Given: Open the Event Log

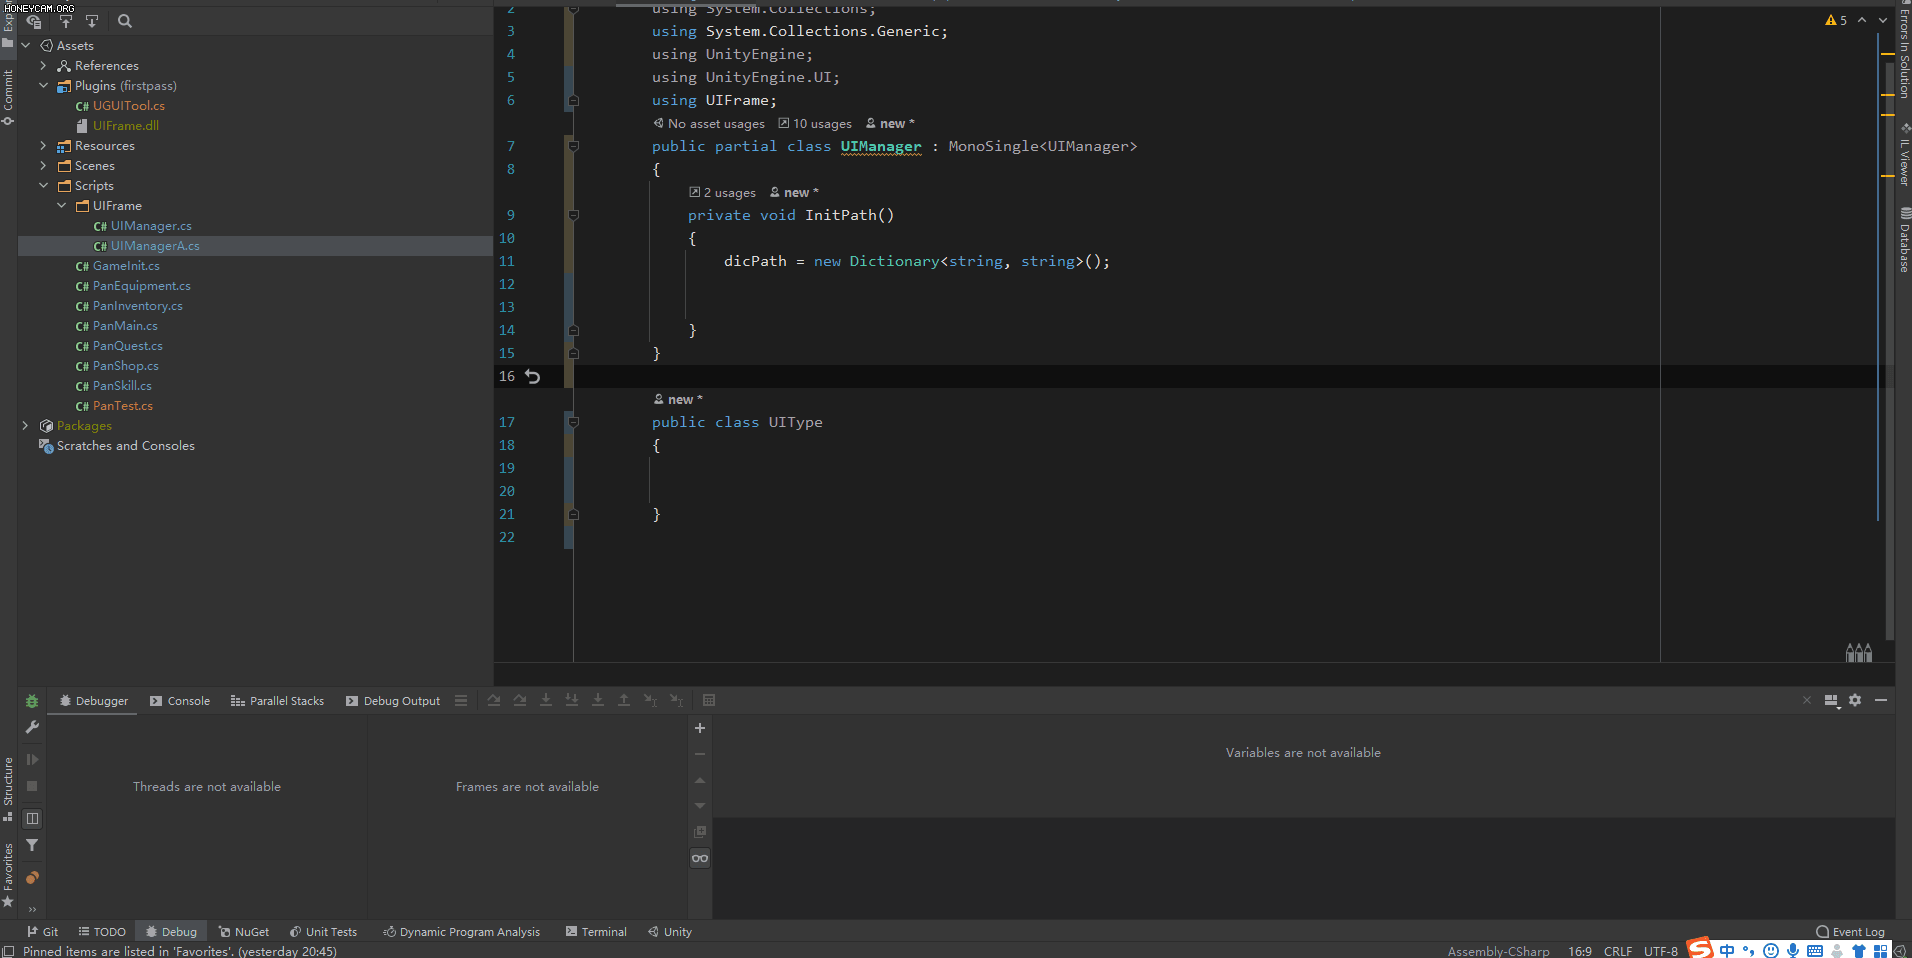Looking at the screenshot, I should click(x=1850, y=932).
